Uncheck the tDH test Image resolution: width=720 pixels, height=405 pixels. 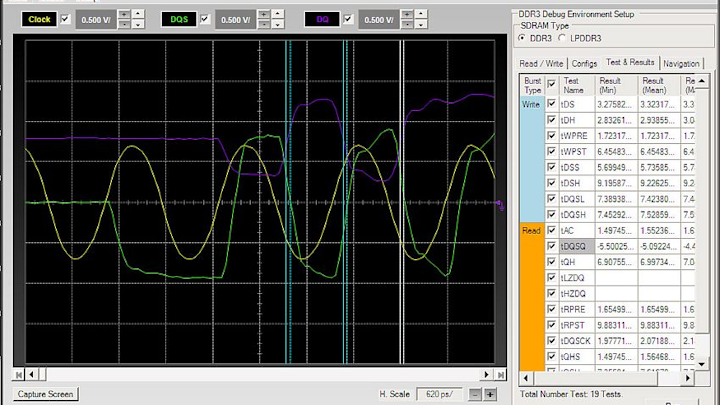coord(551,120)
